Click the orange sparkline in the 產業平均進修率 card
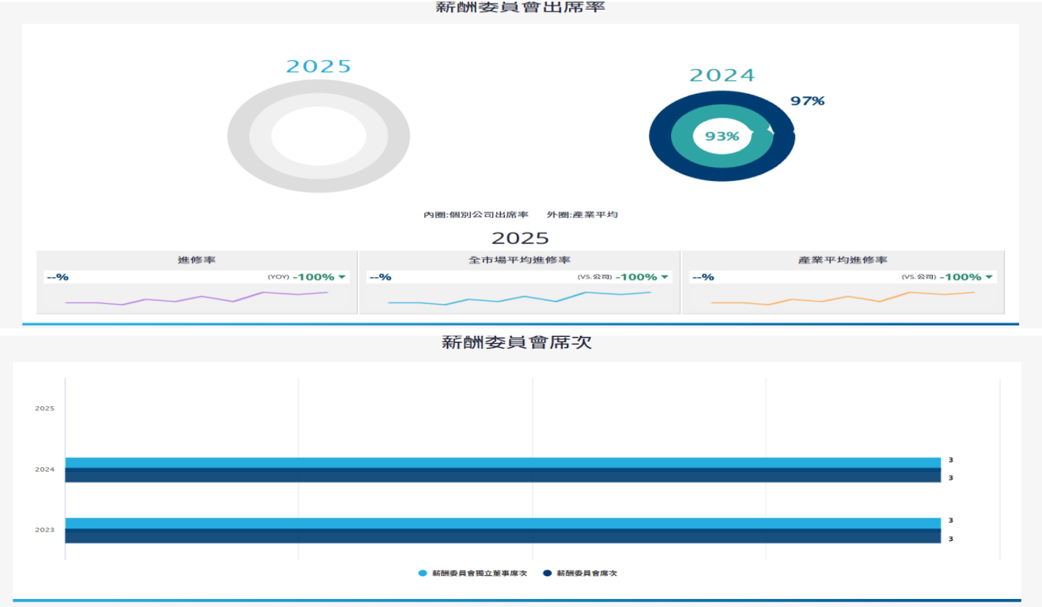This screenshot has width=1042, height=607. click(x=843, y=298)
